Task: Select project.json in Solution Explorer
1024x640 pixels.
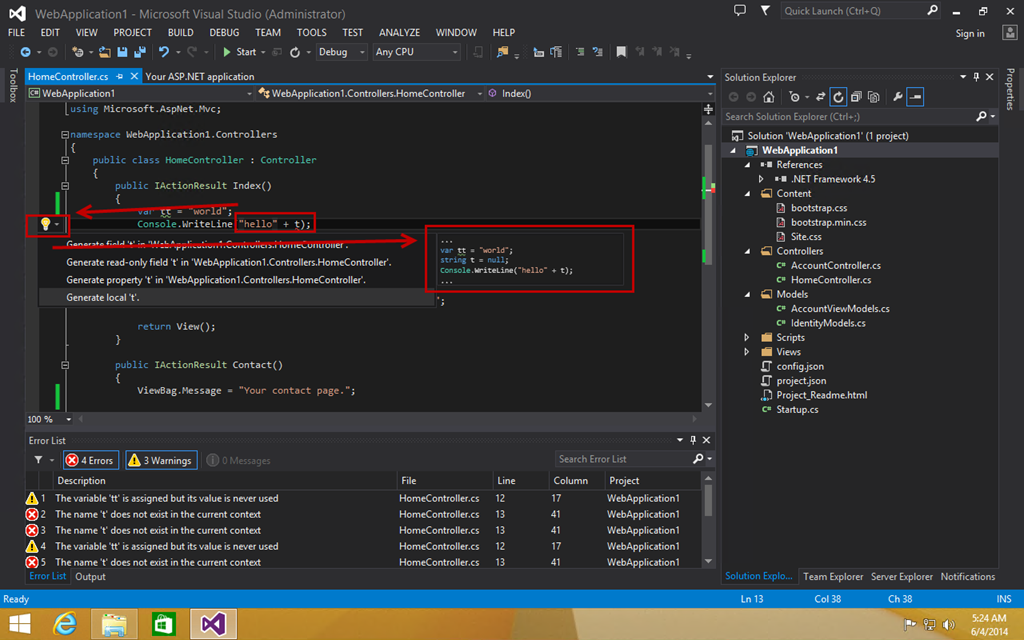Action: point(801,381)
